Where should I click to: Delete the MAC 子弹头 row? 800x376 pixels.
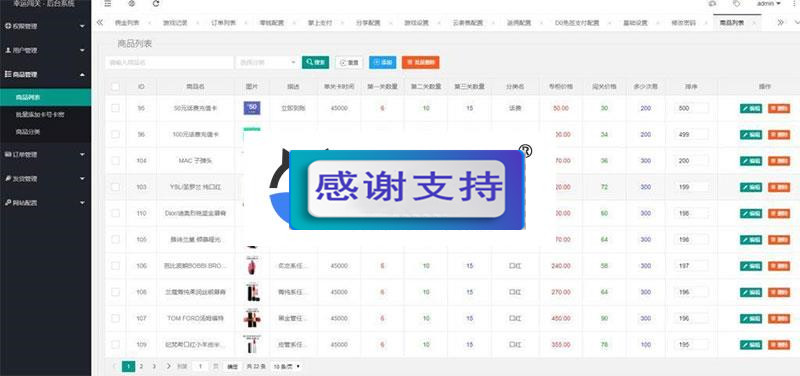(779, 161)
